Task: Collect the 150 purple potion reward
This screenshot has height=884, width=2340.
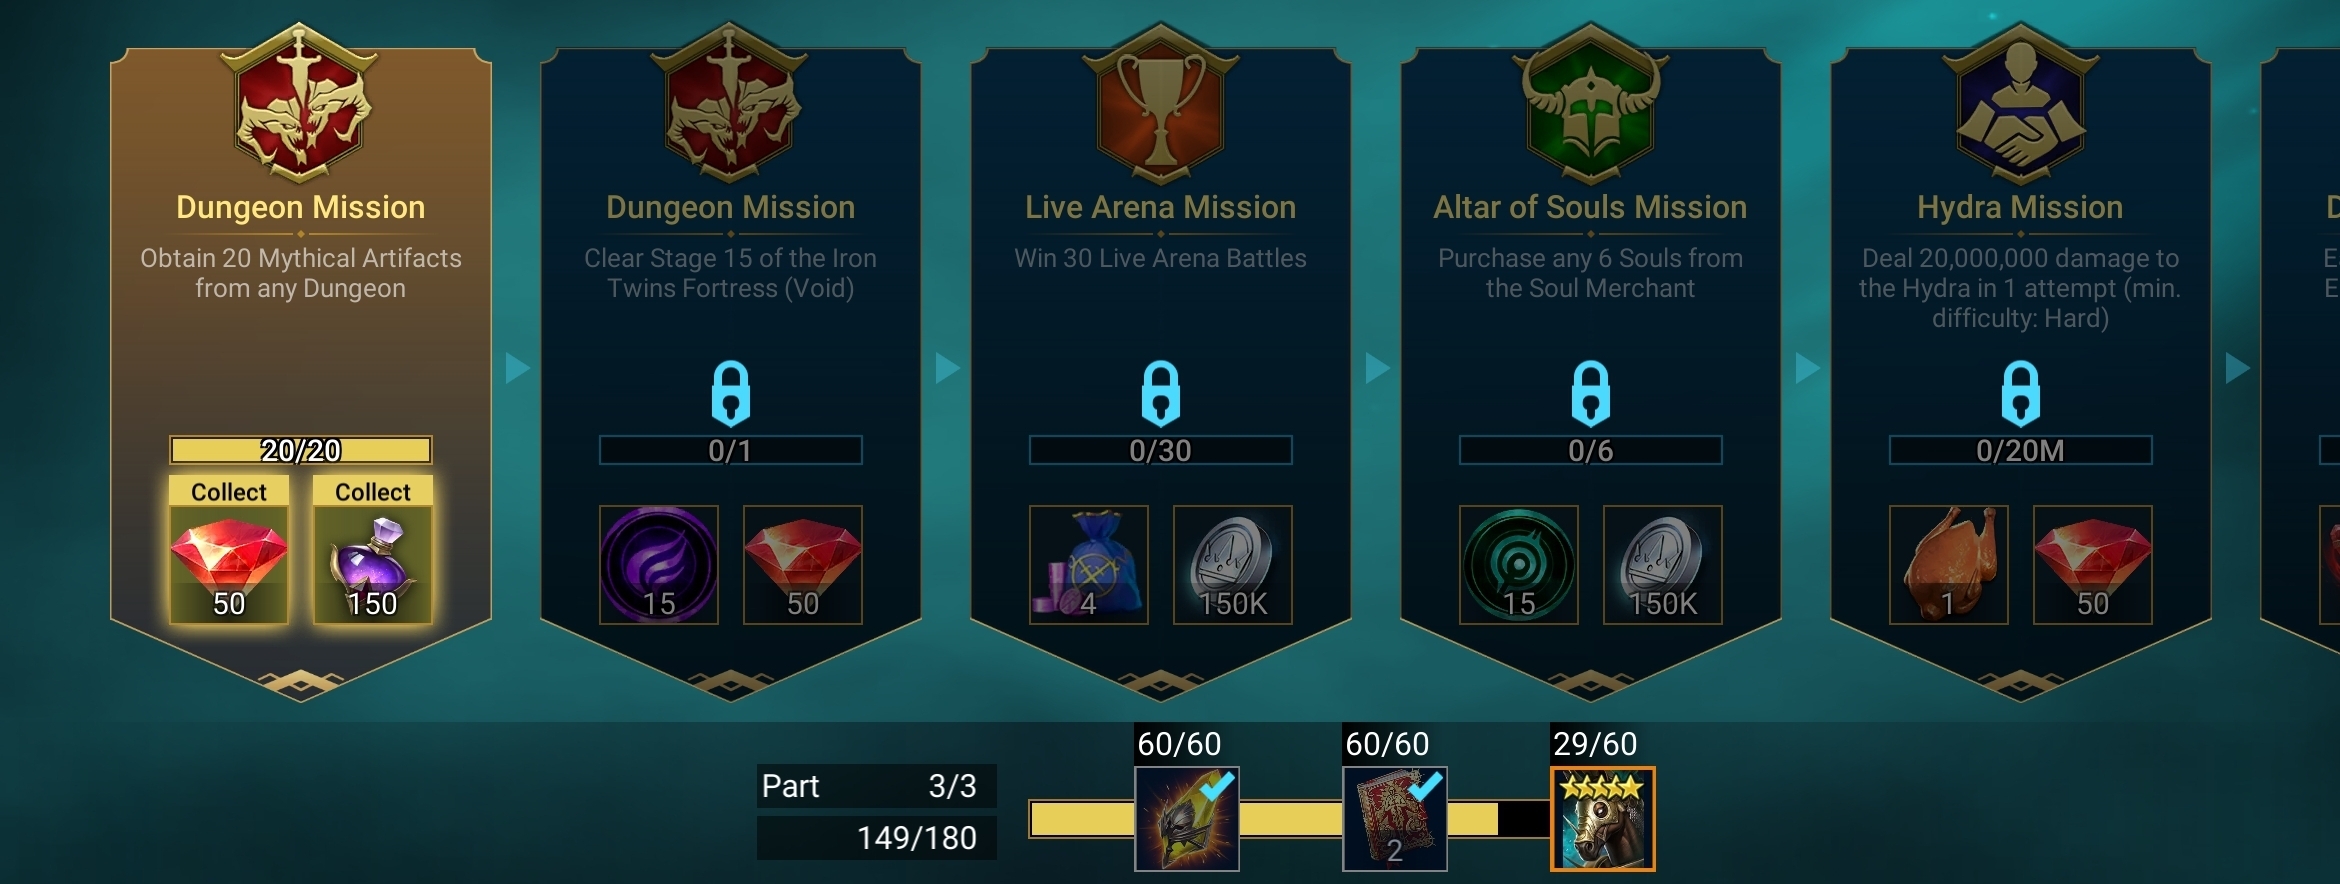Action: click(x=373, y=549)
